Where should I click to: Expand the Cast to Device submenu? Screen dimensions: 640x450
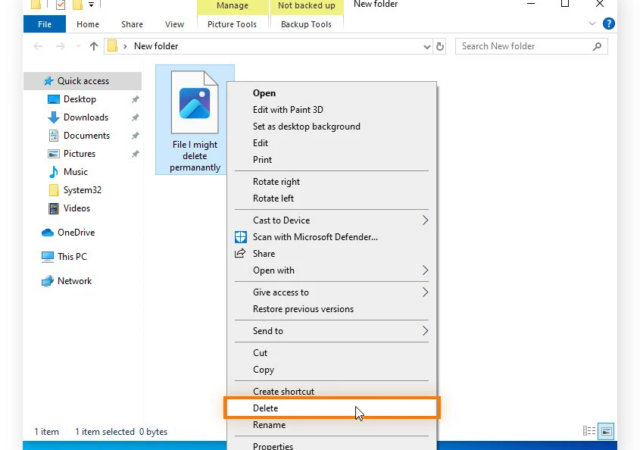coord(425,220)
